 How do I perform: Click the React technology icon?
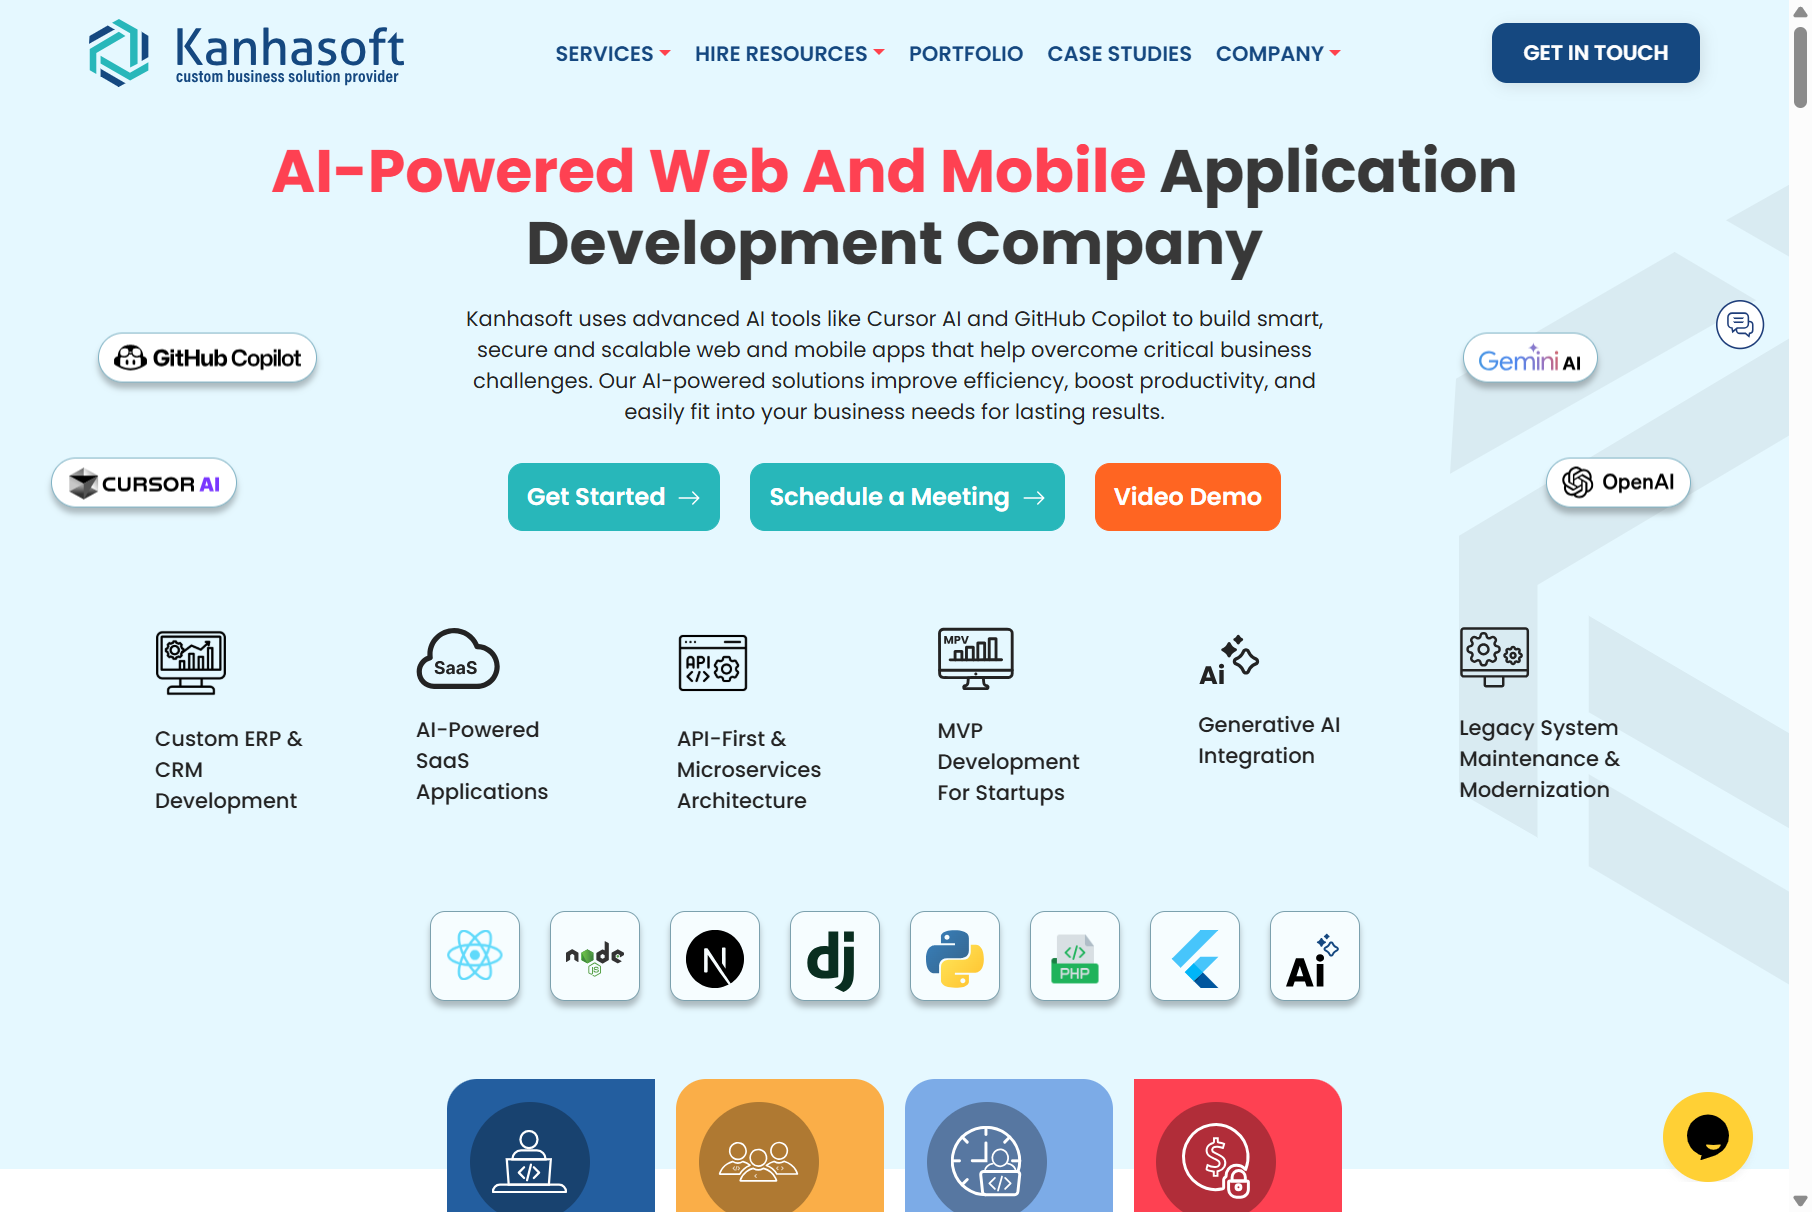[475, 956]
